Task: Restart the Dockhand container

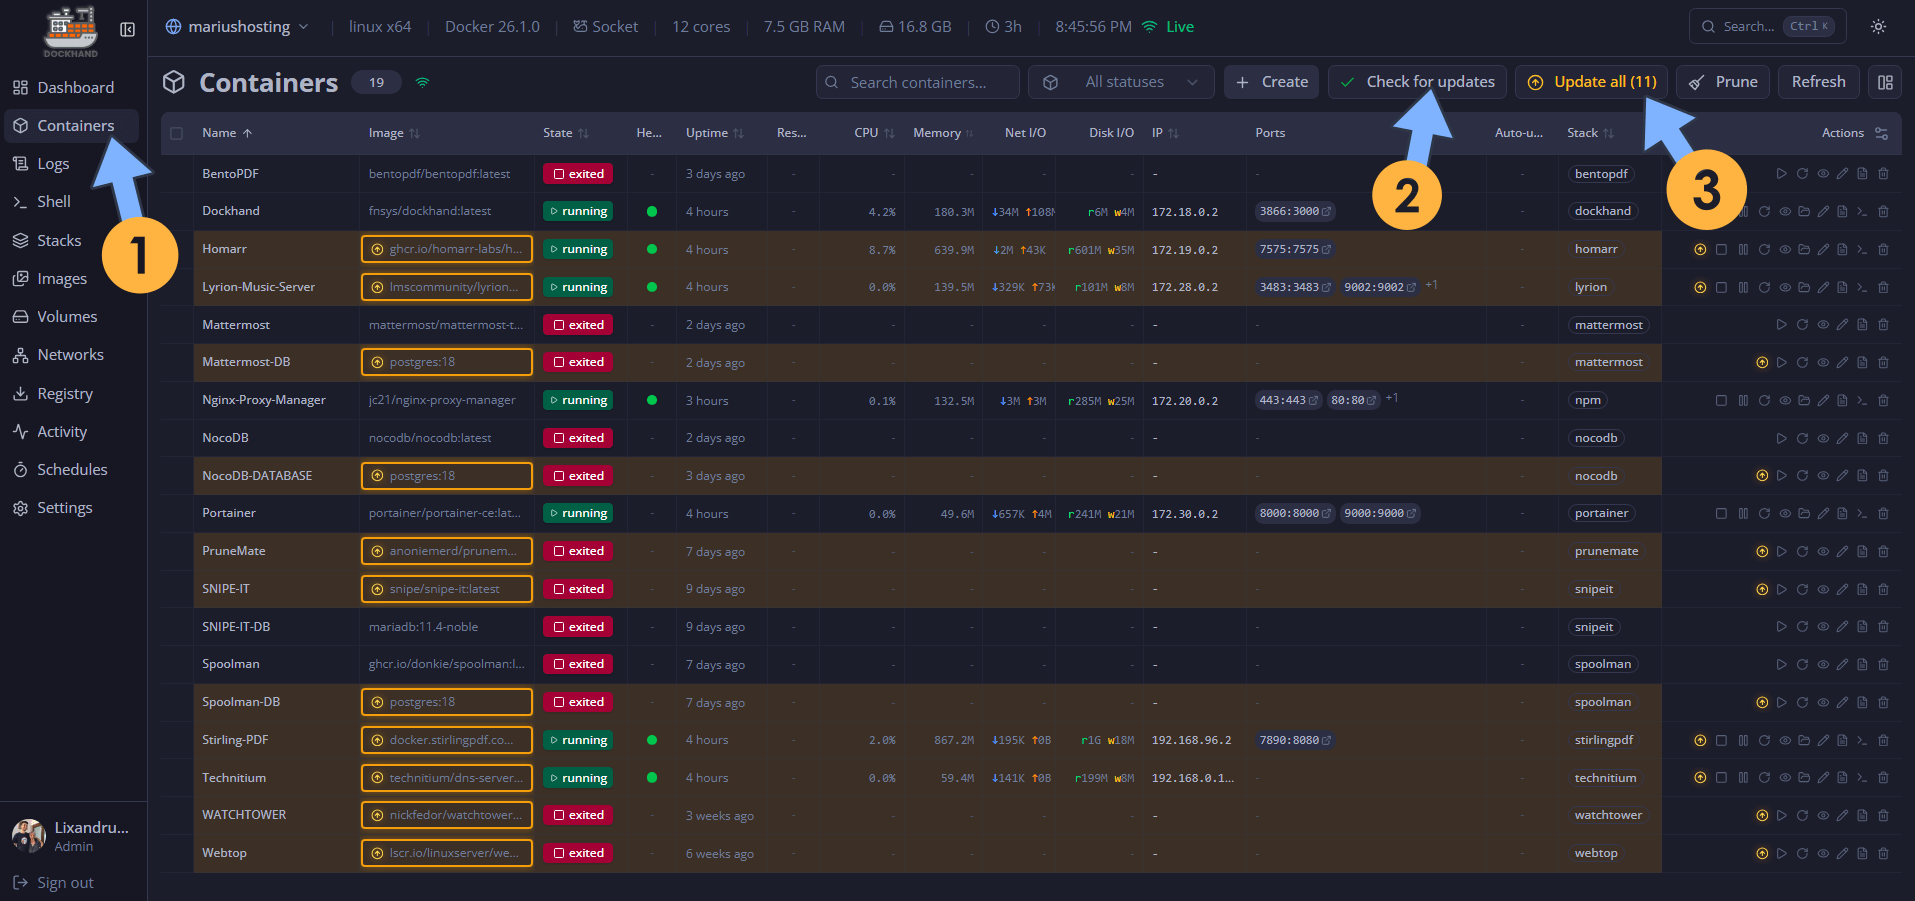Action: (x=1764, y=211)
